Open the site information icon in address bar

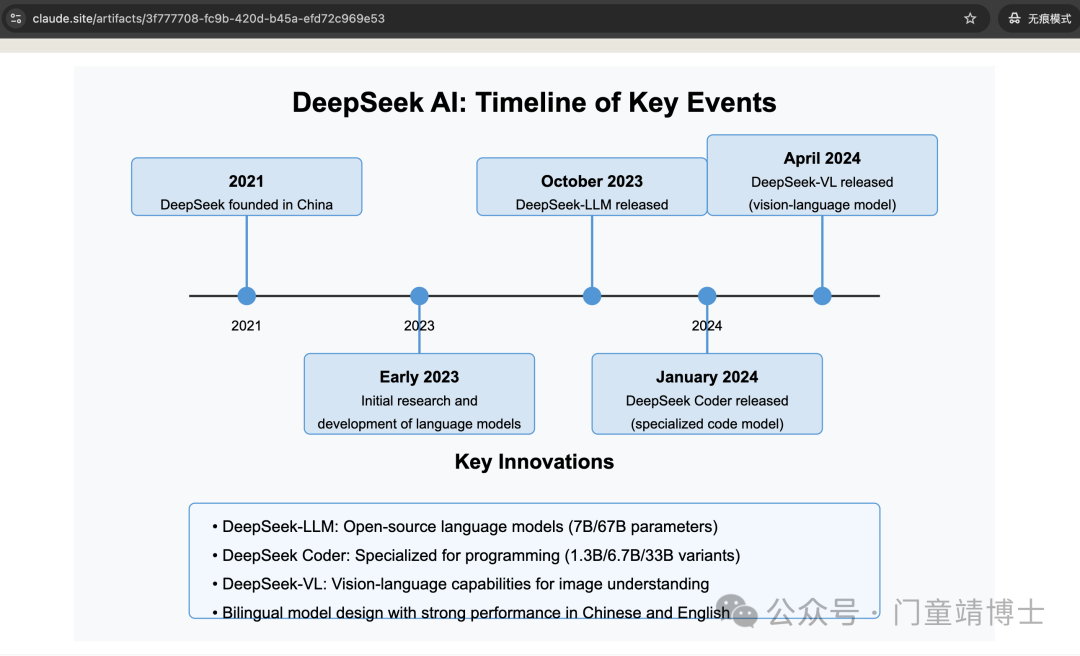(16, 19)
